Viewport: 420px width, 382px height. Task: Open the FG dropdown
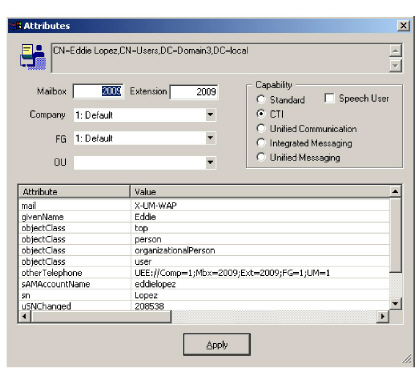(210, 138)
